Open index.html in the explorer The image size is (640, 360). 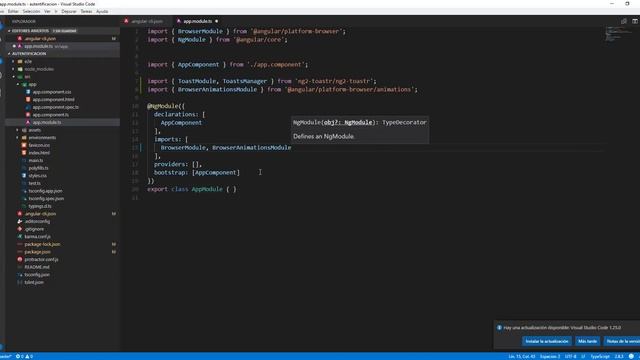pos(39,153)
